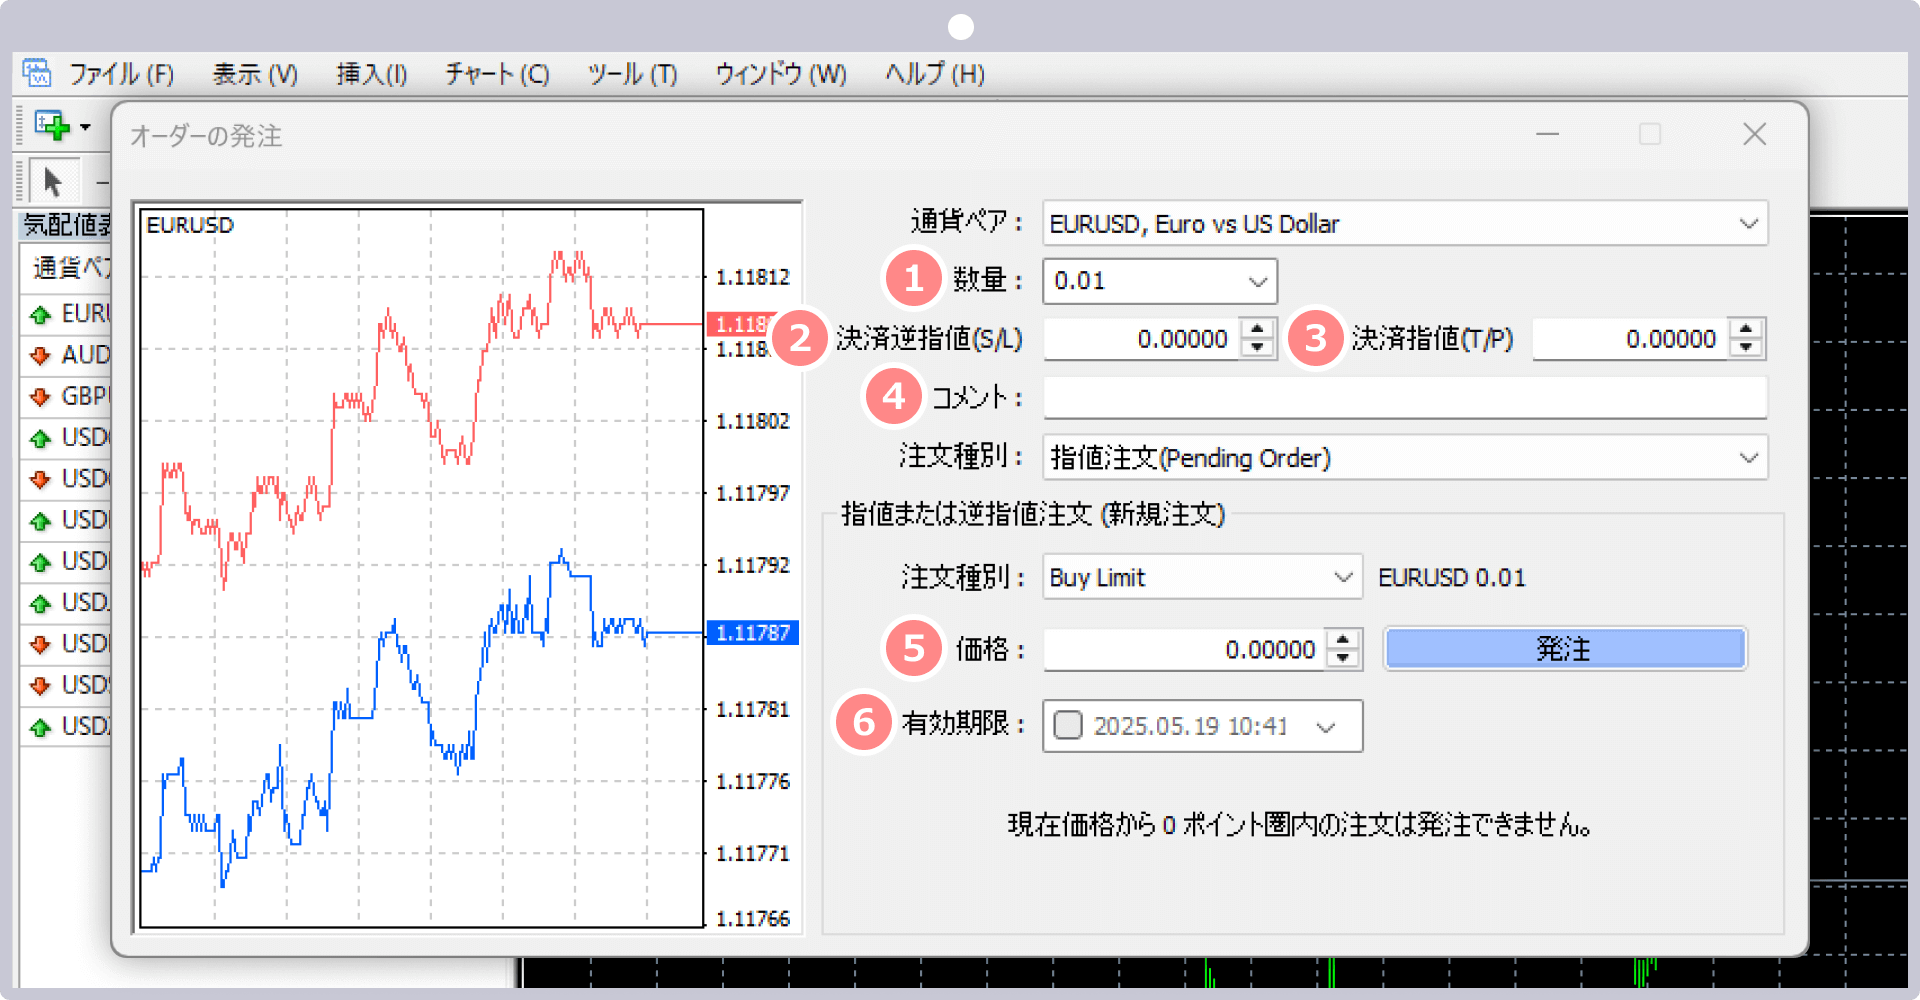Click the 気配値表示 market watch panel title
The image size is (1920, 1000).
pyautogui.click(x=66, y=225)
